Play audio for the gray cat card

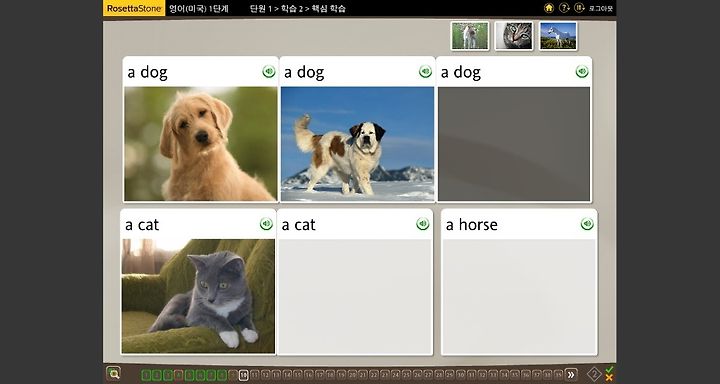pyautogui.click(x=266, y=224)
